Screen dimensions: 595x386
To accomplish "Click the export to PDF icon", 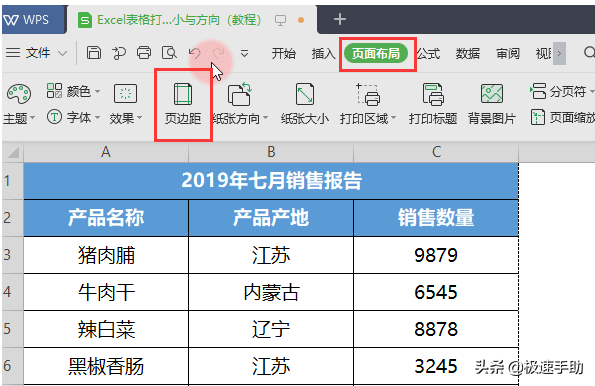I will [119, 53].
